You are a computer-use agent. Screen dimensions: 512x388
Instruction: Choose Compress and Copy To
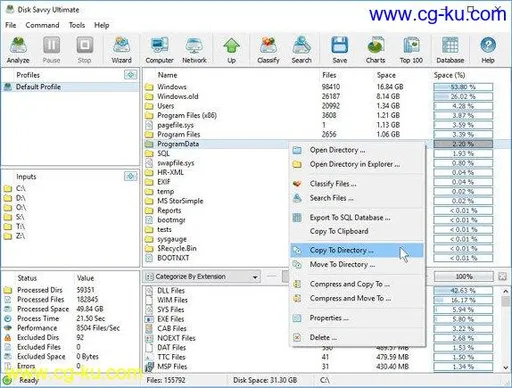pos(357,284)
